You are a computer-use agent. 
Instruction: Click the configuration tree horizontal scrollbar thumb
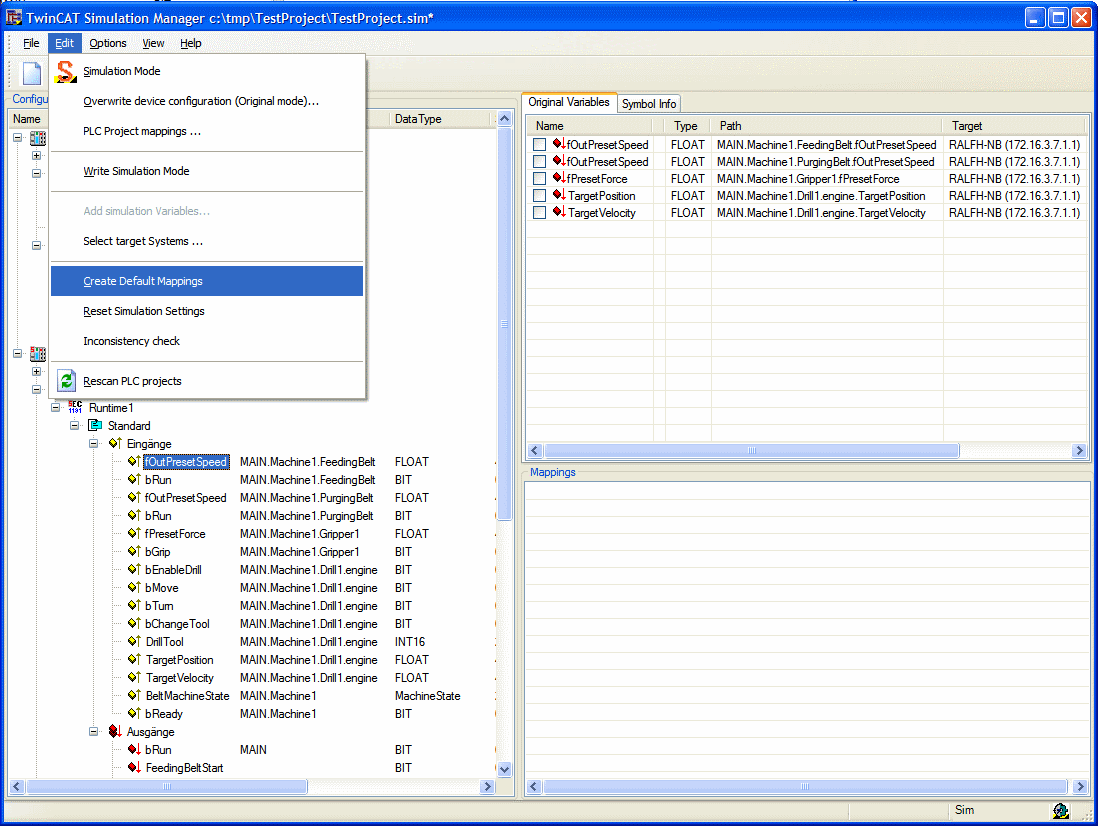pos(167,787)
